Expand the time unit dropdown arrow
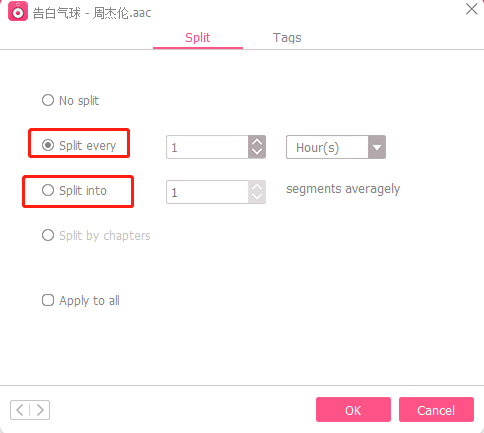484x433 pixels. click(377, 147)
